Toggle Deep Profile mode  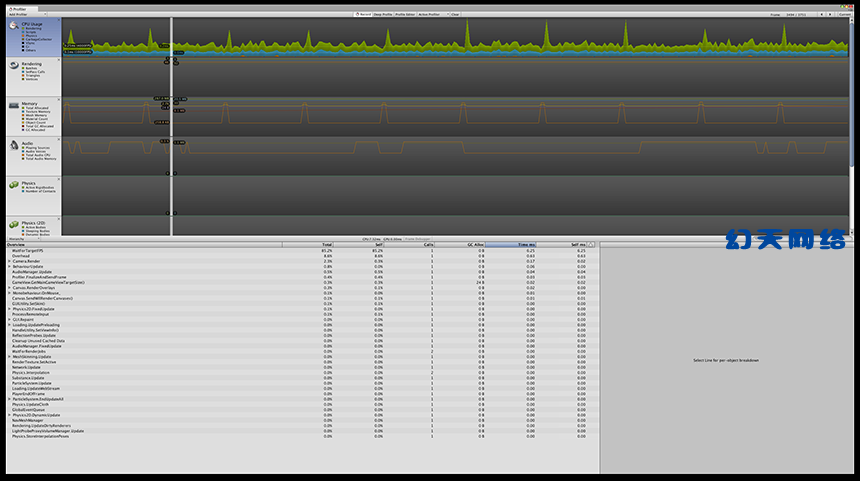(x=383, y=14)
